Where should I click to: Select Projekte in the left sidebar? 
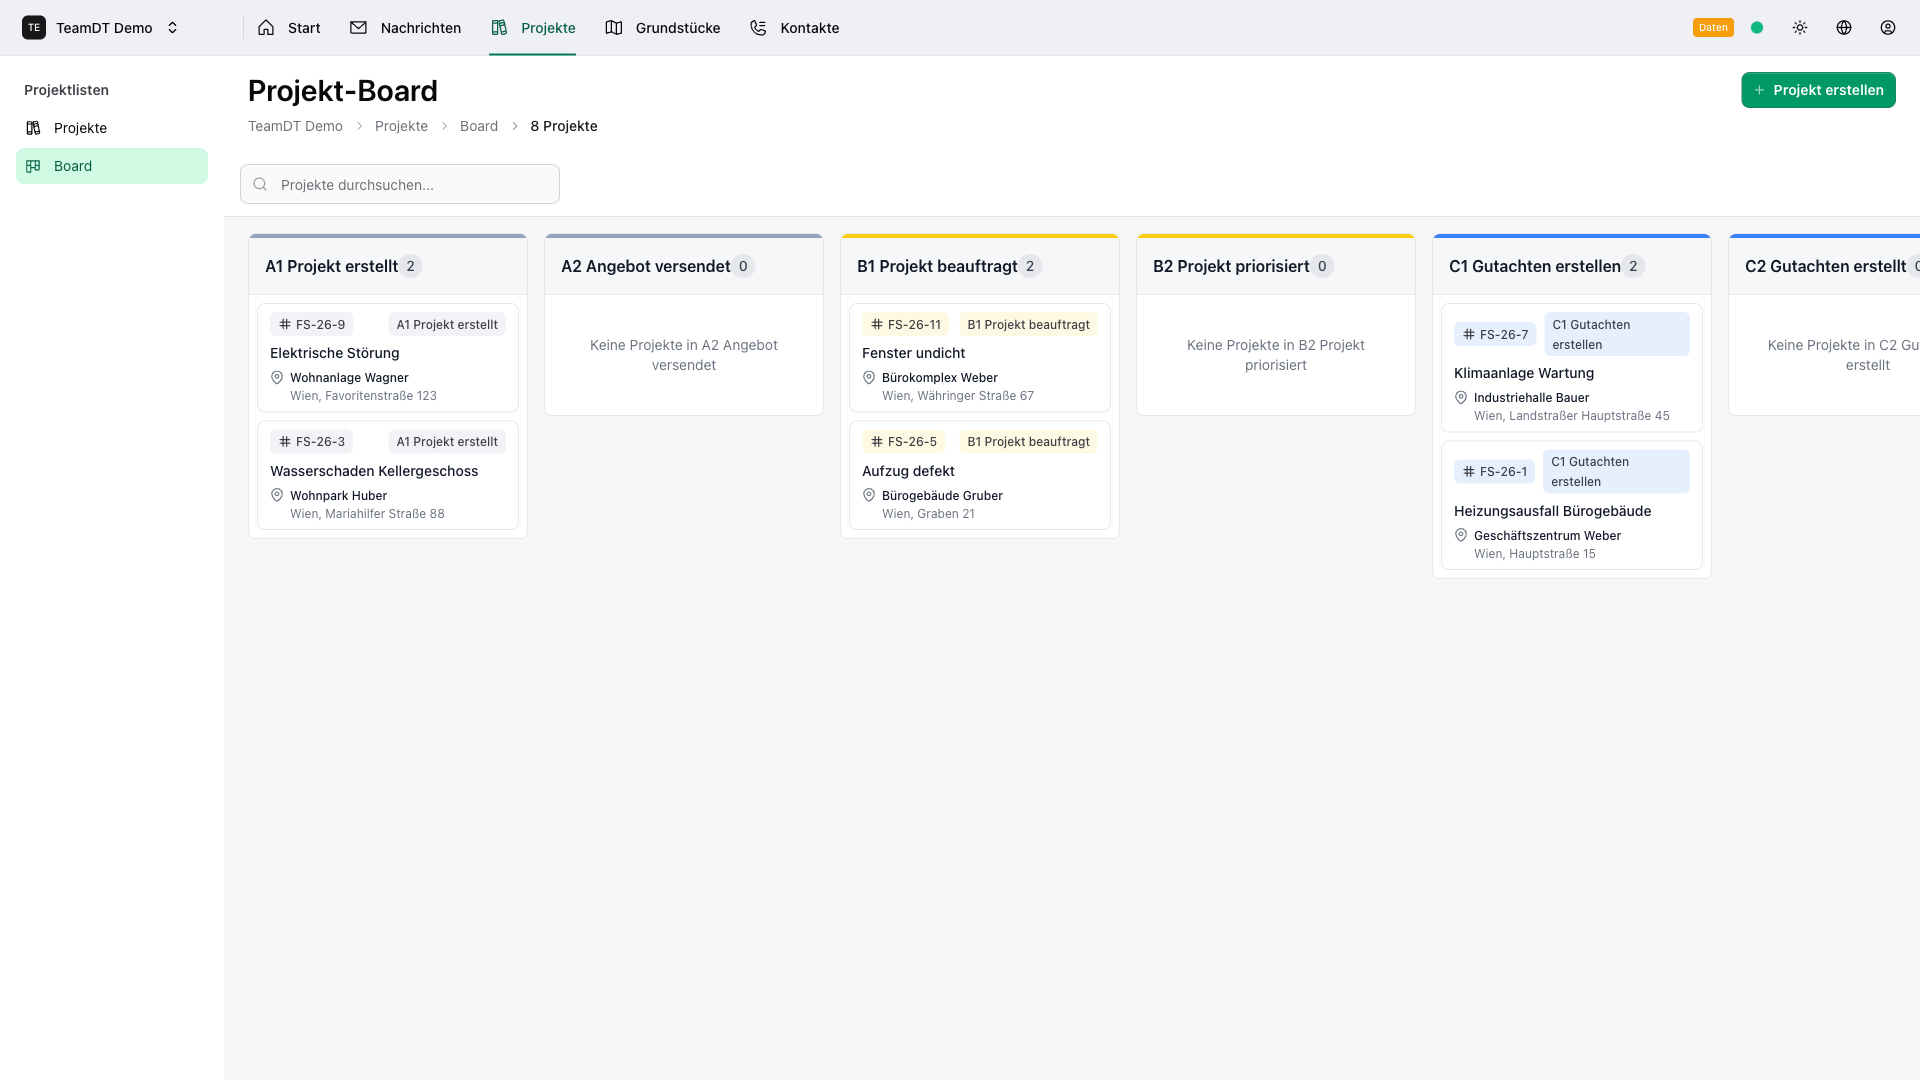(x=80, y=128)
